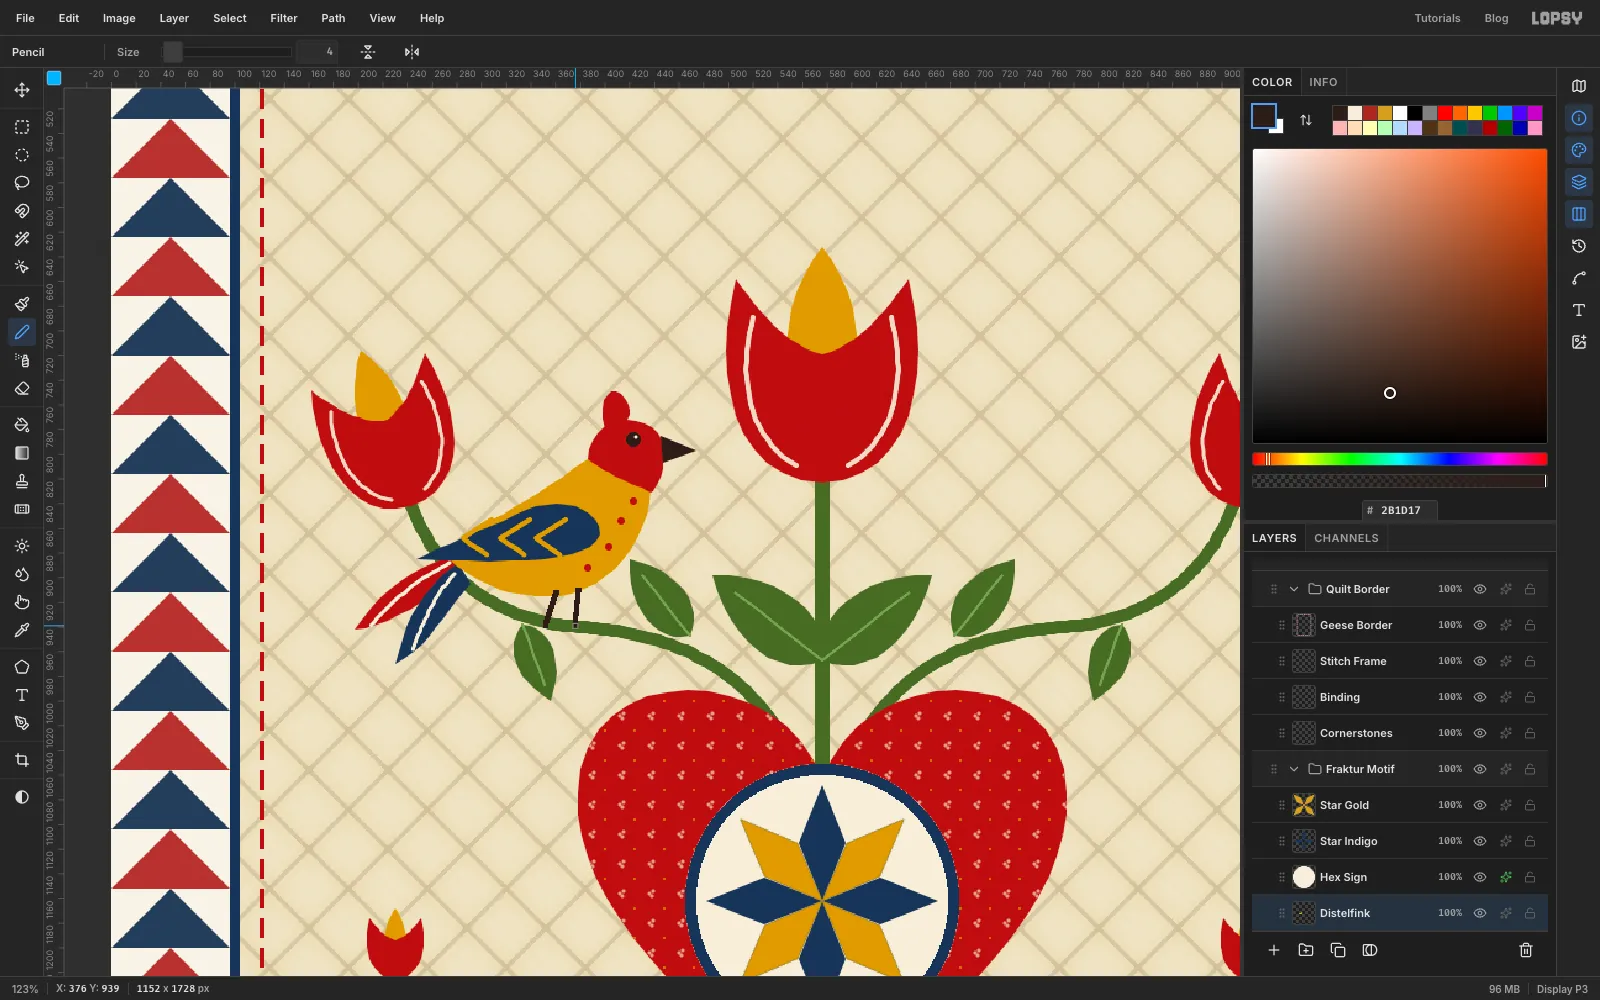Switch to the Channels tab
The image size is (1600, 1000).
click(x=1346, y=538)
